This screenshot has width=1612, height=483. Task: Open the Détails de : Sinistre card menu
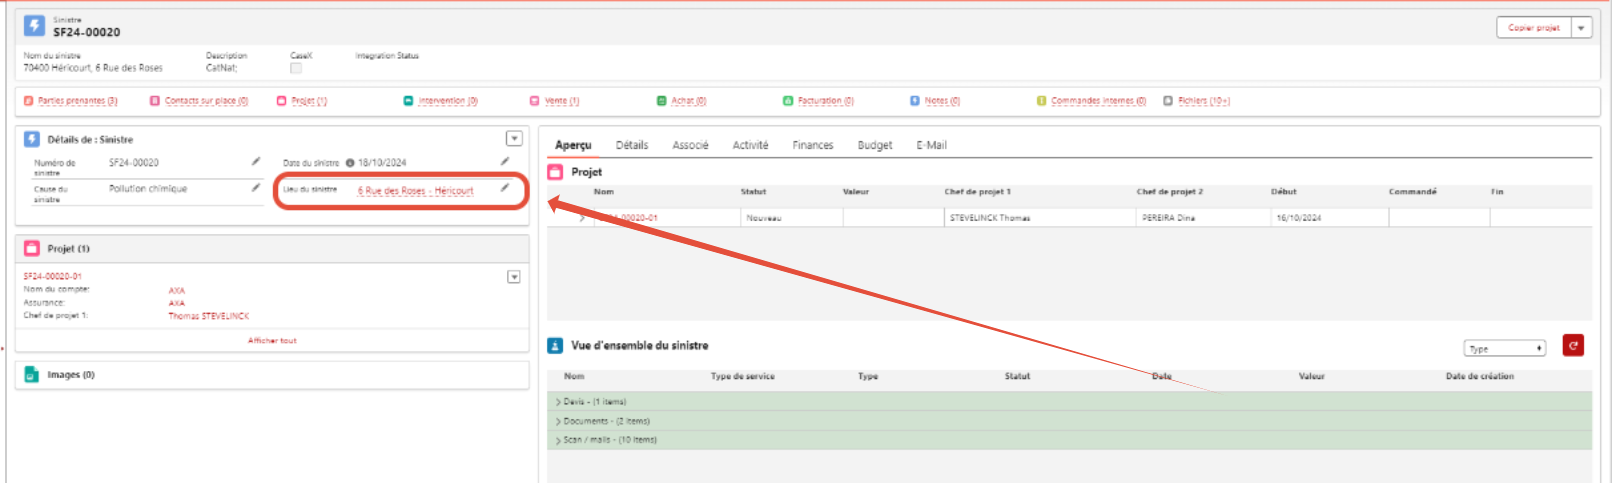coord(514,139)
